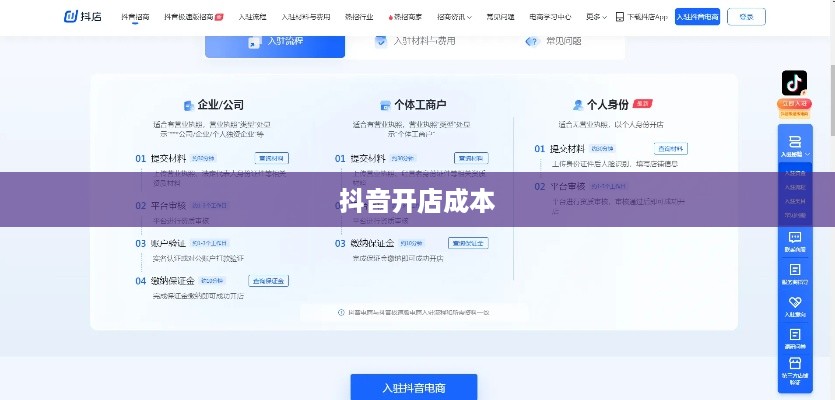Click the second document sidebar icon near bottom
This screenshot has height=400, width=835.
coord(795,334)
